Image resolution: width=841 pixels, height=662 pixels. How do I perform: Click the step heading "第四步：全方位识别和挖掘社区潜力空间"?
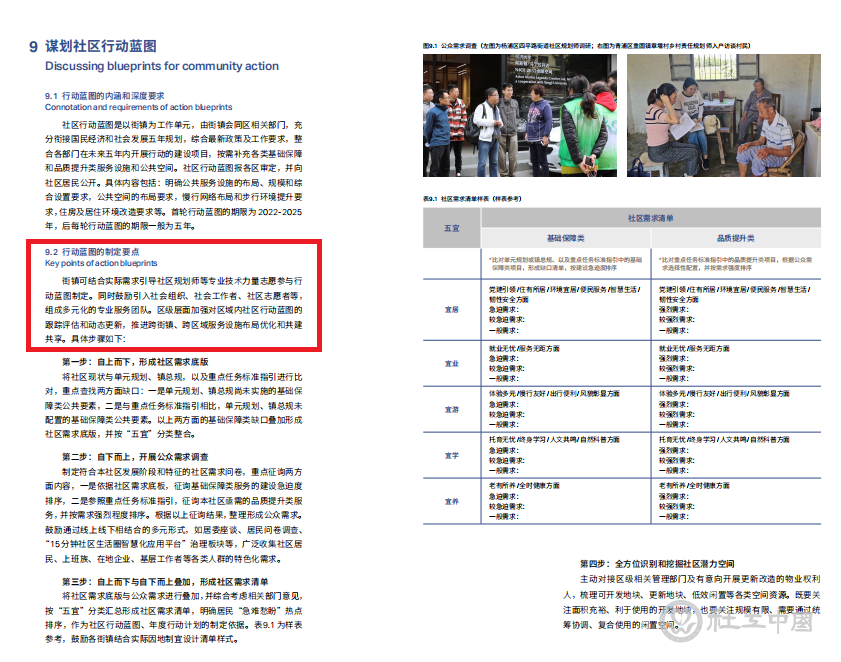point(657,563)
